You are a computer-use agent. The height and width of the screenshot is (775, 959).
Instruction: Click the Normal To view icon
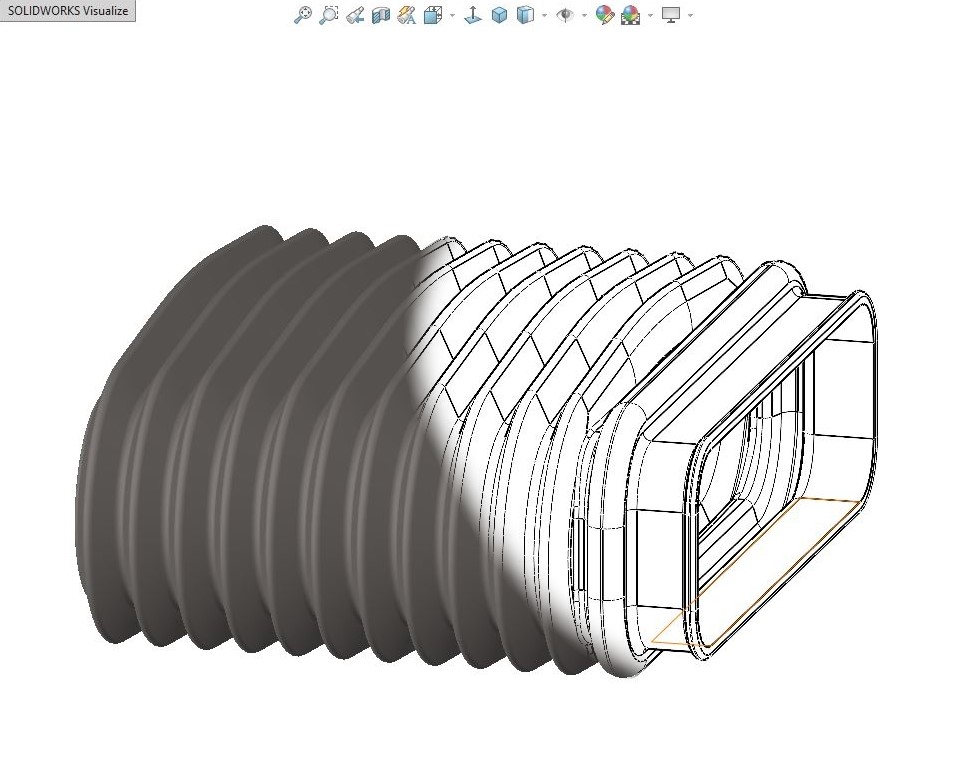(x=472, y=15)
